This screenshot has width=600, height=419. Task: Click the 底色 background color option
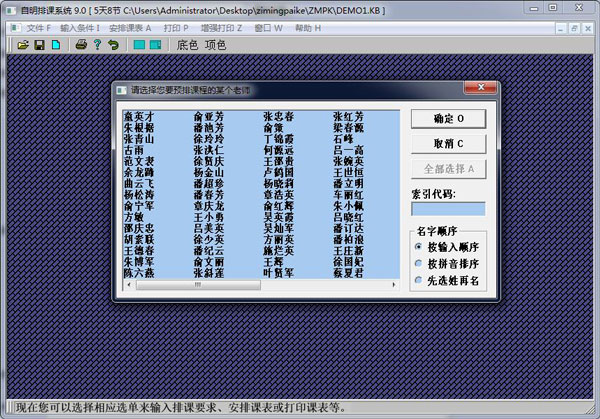(187, 45)
